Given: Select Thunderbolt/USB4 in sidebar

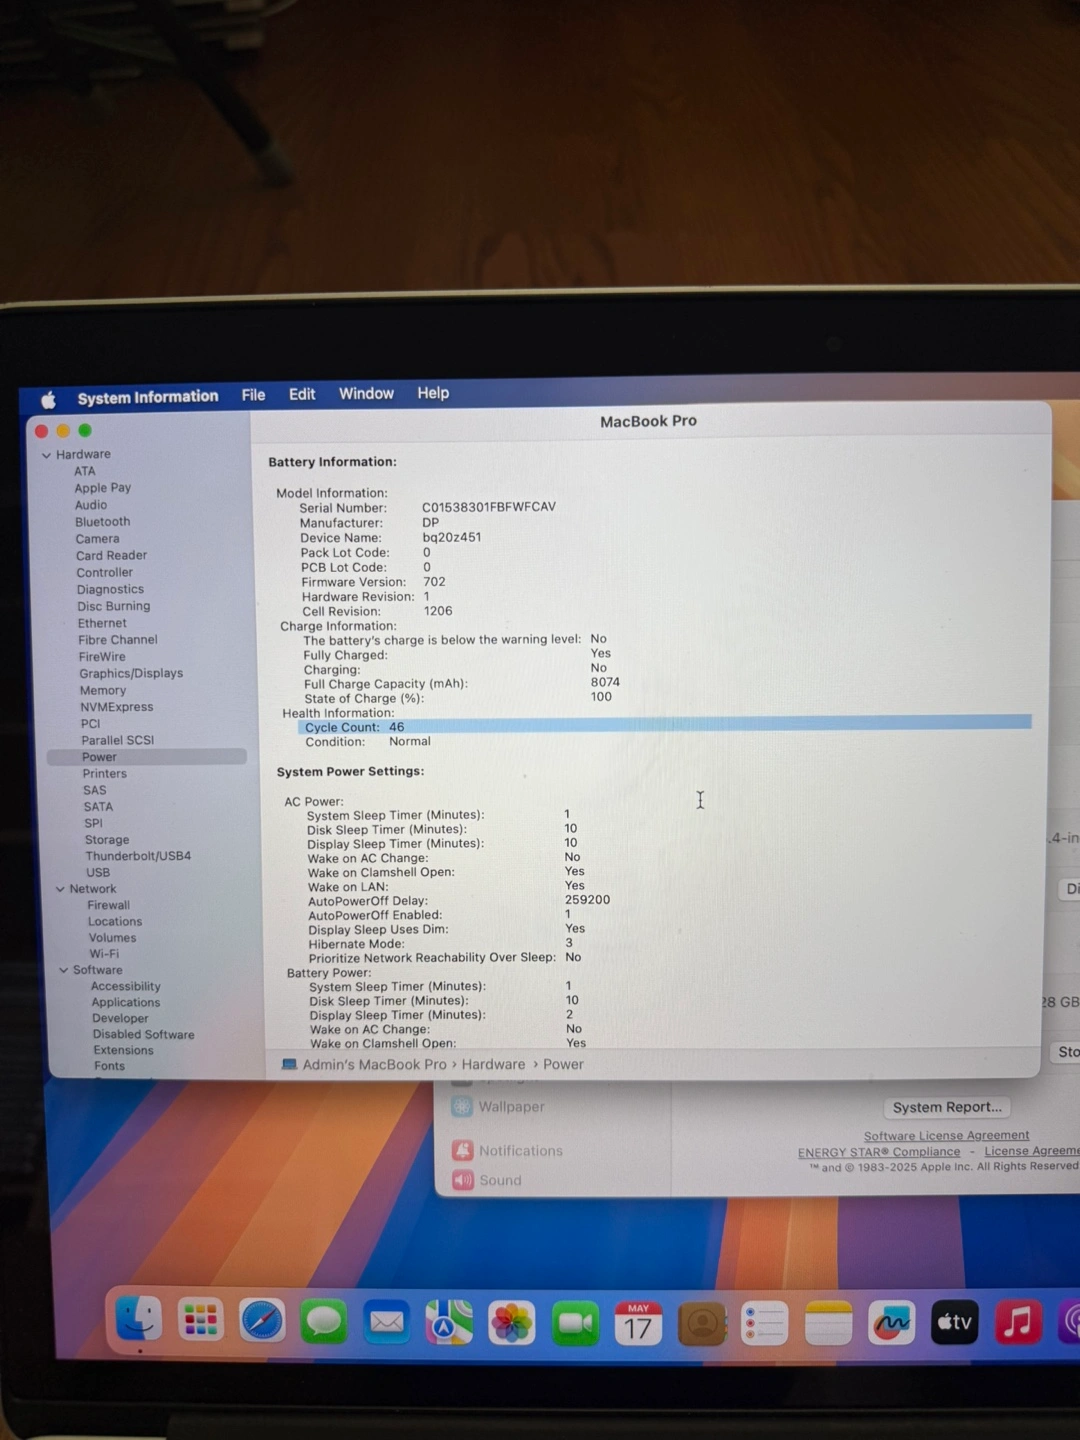Looking at the screenshot, I should tap(138, 856).
